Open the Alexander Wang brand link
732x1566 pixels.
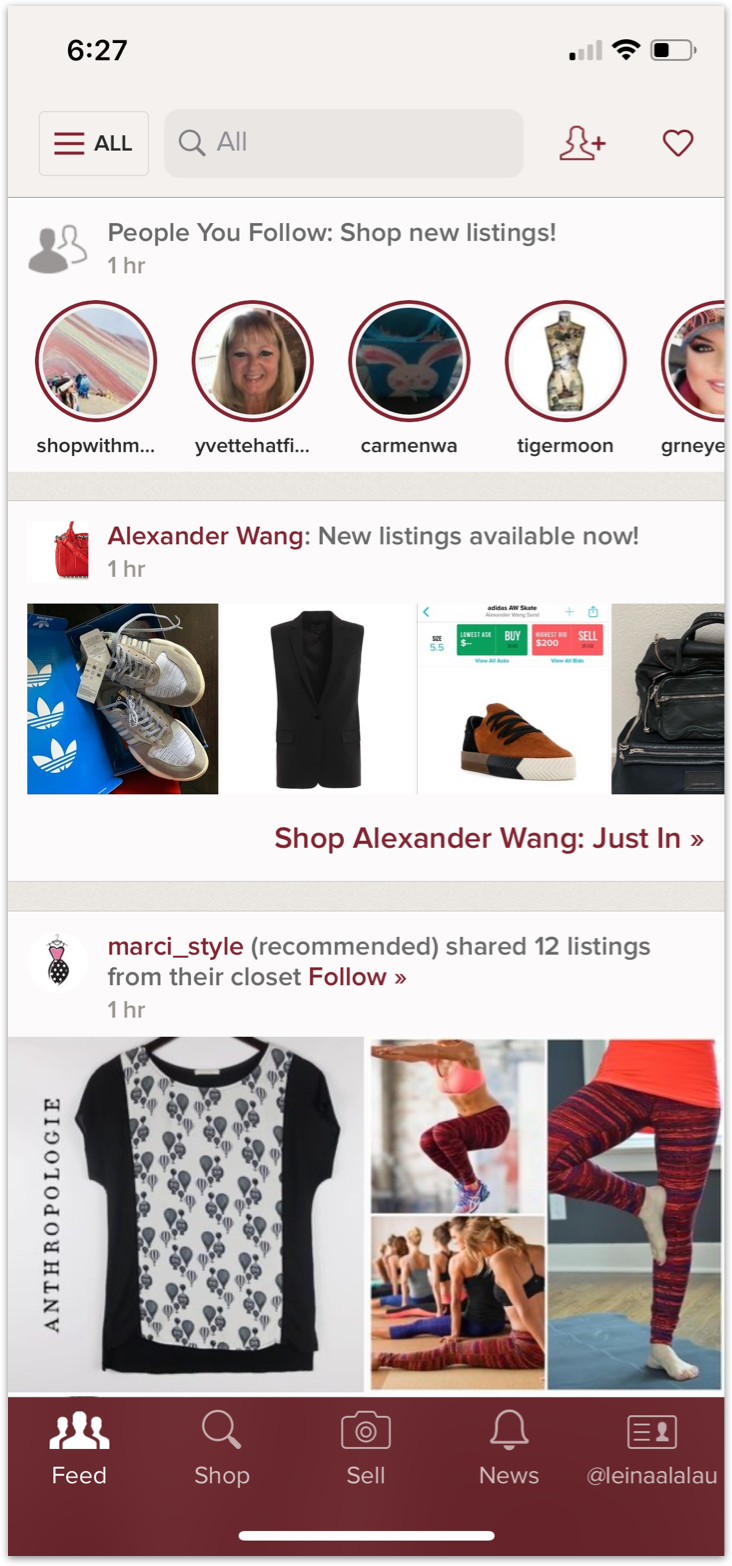(205, 536)
